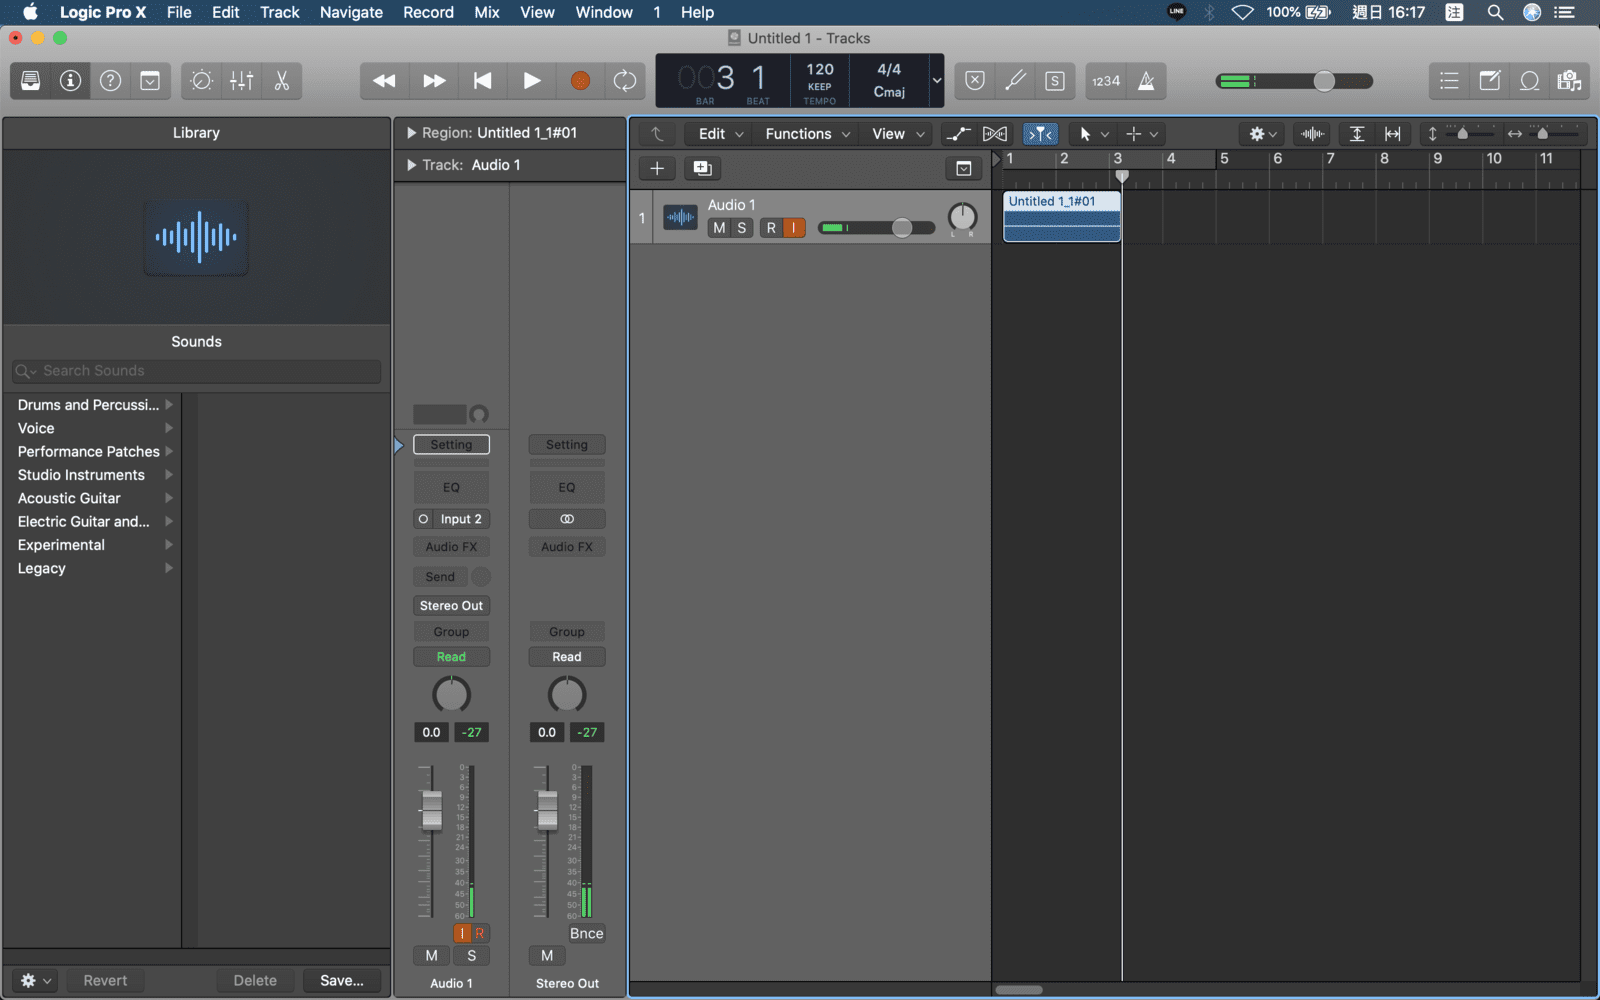This screenshot has width=1600, height=1000.
Task: Open Help menu
Action: pos(697,12)
